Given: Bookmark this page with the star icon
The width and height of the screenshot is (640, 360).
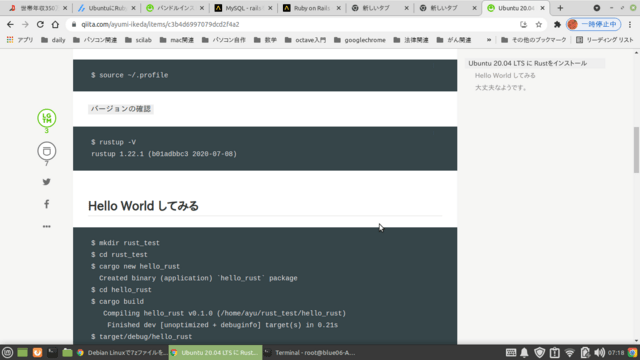Looking at the screenshot, I should (x=539, y=24).
